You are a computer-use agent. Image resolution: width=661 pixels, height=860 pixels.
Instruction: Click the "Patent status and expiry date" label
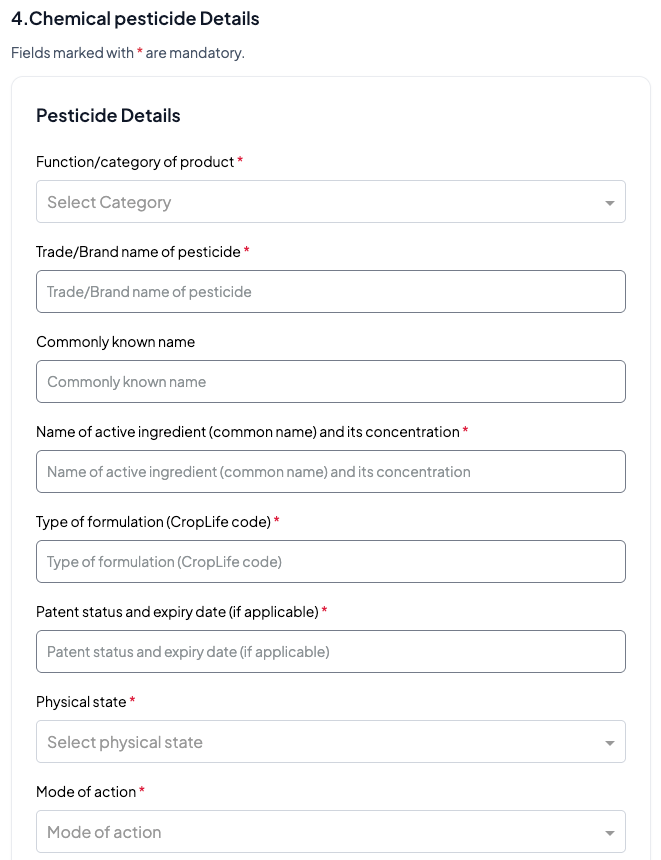coord(177,612)
